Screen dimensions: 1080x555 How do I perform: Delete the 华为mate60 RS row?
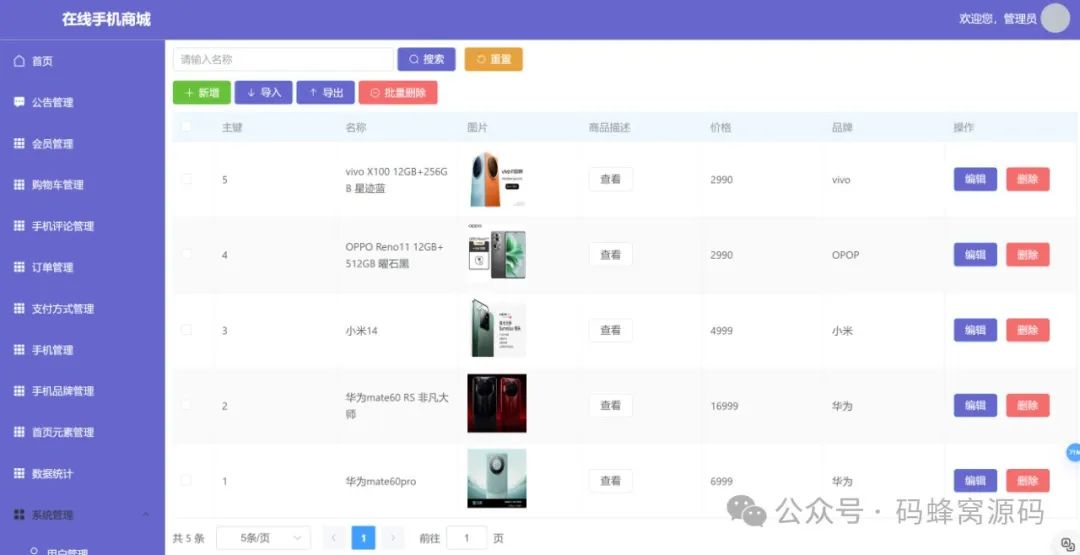pyautogui.click(x=1028, y=406)
